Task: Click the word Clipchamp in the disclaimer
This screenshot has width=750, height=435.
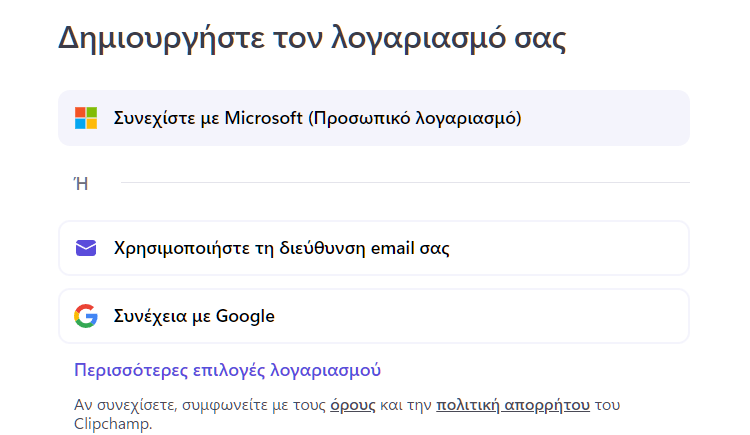Action: pyautogui.click(x=111, y=424)
